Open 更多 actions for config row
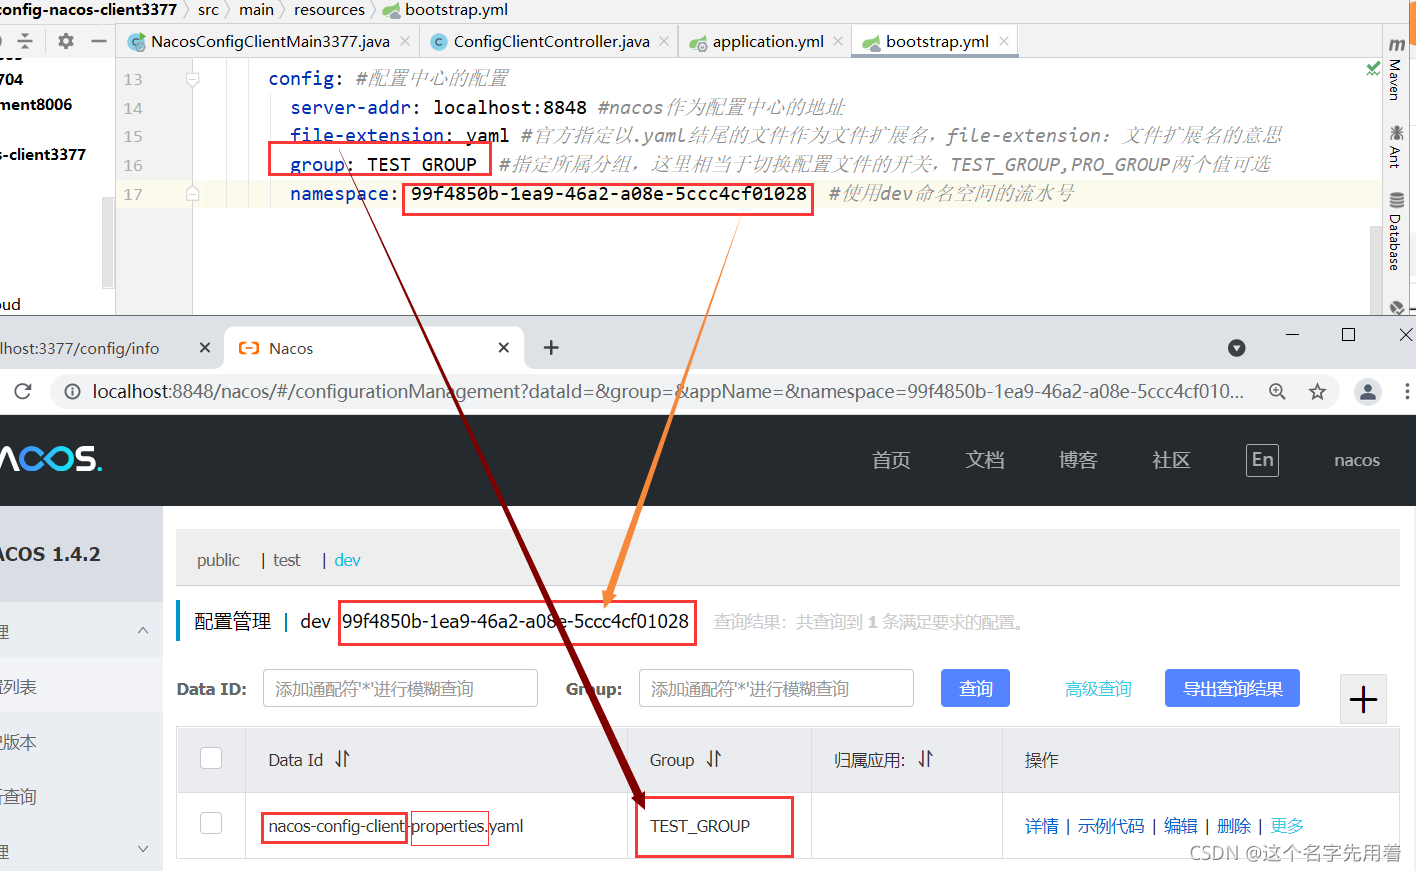The image size is (1416, 871). point(1287,826)
